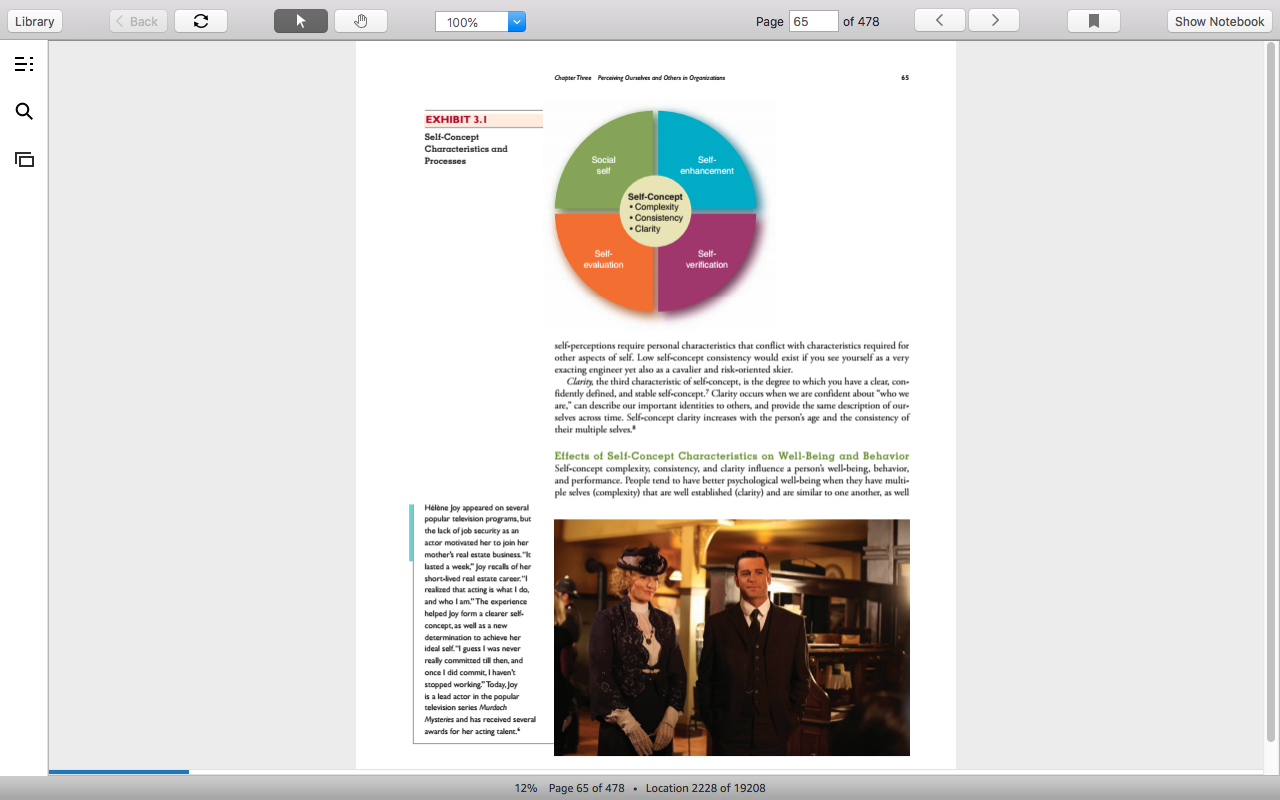Go to the previous page
This screenshot has width=1280, height=800.
pyautogui.click(x=940, y=20)
